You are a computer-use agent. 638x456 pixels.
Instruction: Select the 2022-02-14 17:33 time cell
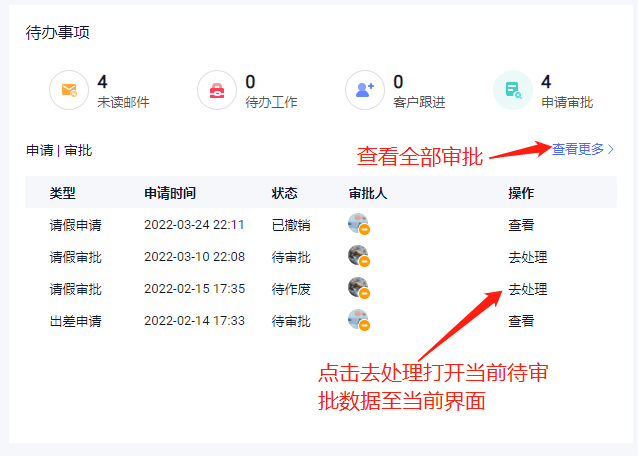click(194, 321)
